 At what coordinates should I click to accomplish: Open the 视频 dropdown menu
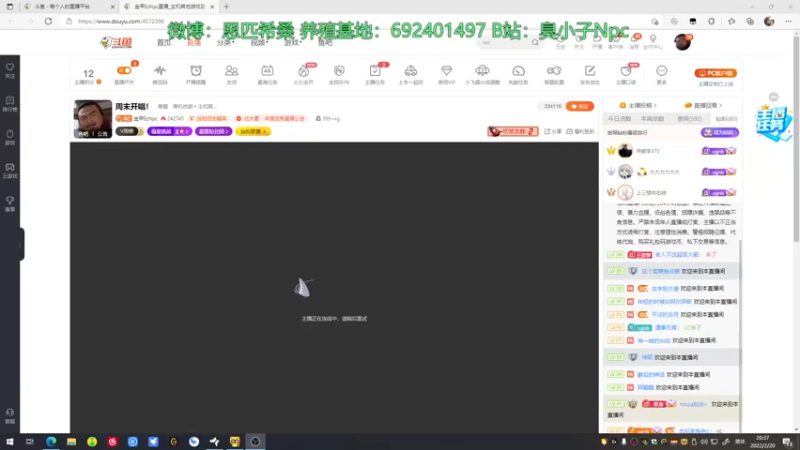pos(259,42)
